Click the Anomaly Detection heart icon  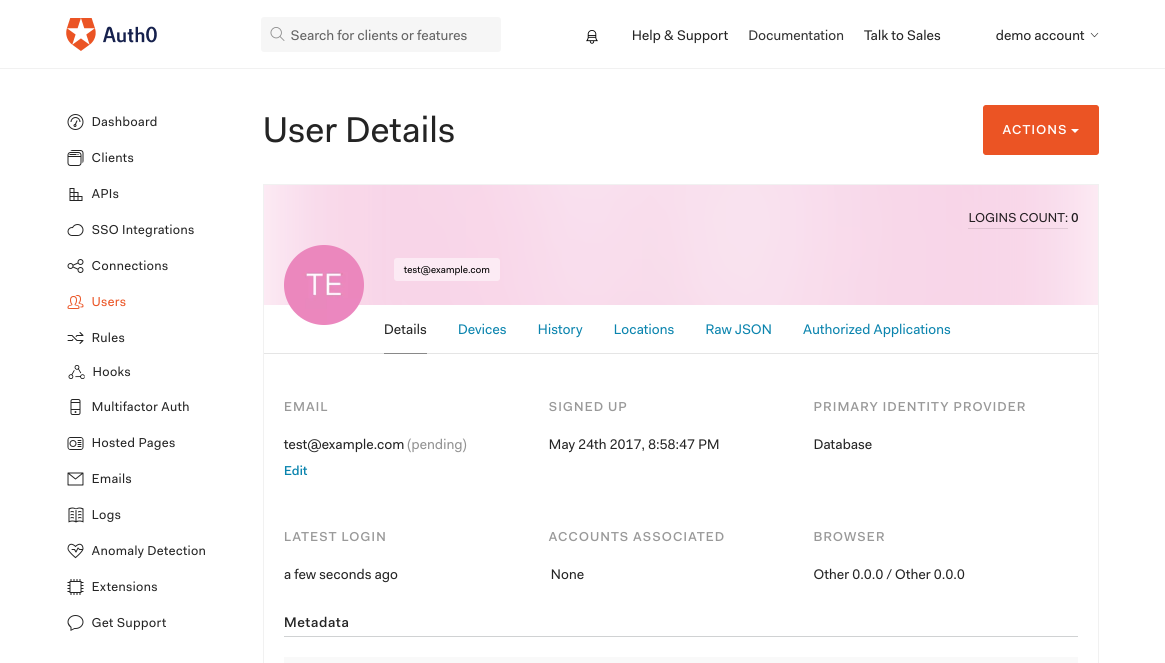[75, 551]
